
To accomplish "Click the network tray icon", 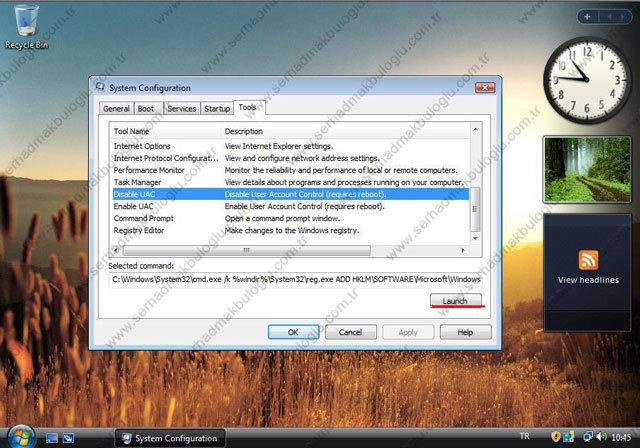I will tap(587, 437).
